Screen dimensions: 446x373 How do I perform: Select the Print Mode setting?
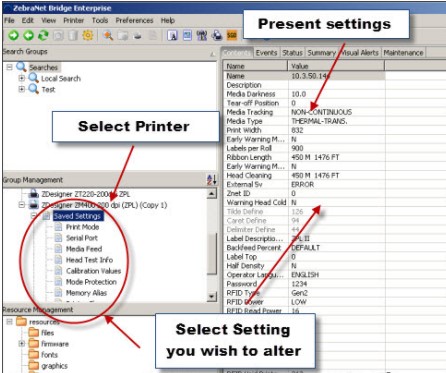point(82,227)
